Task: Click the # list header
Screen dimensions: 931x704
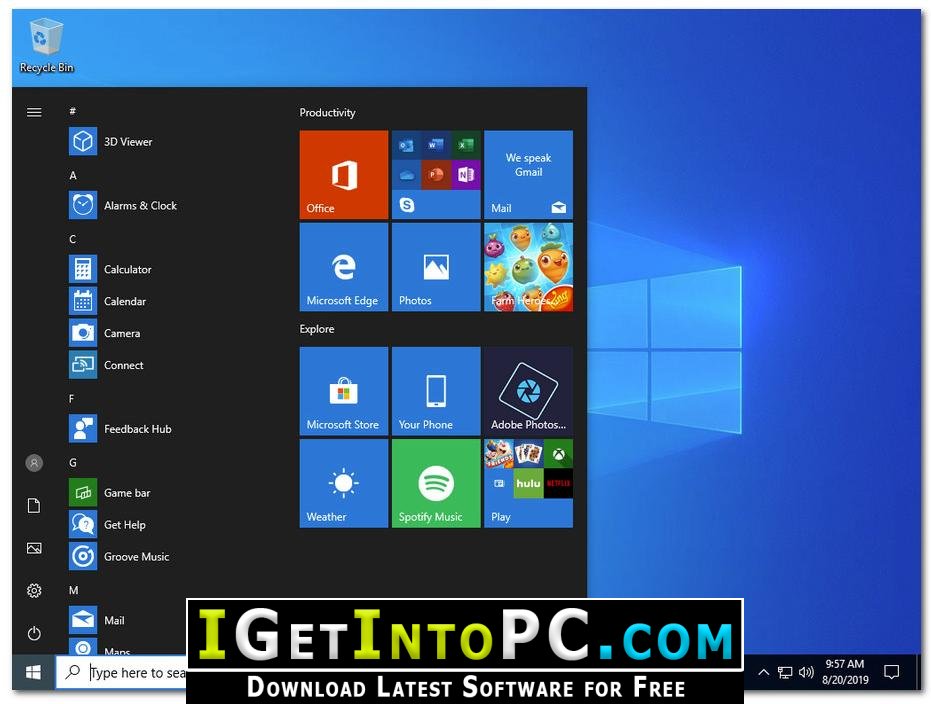Action: [72, 111]
